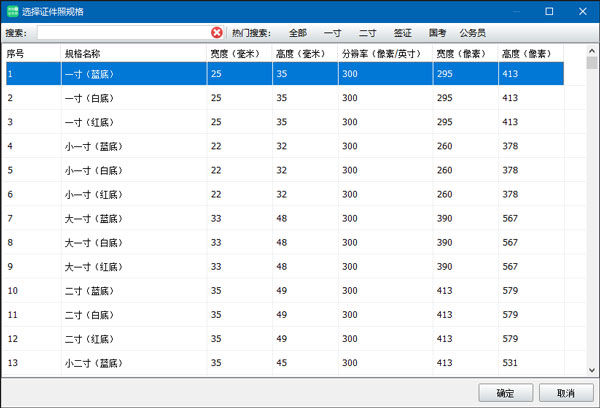Close the 选择证件照规格 dialog
Image resolution: width=600 pixels, height=408 pixels.
(582, 11)
